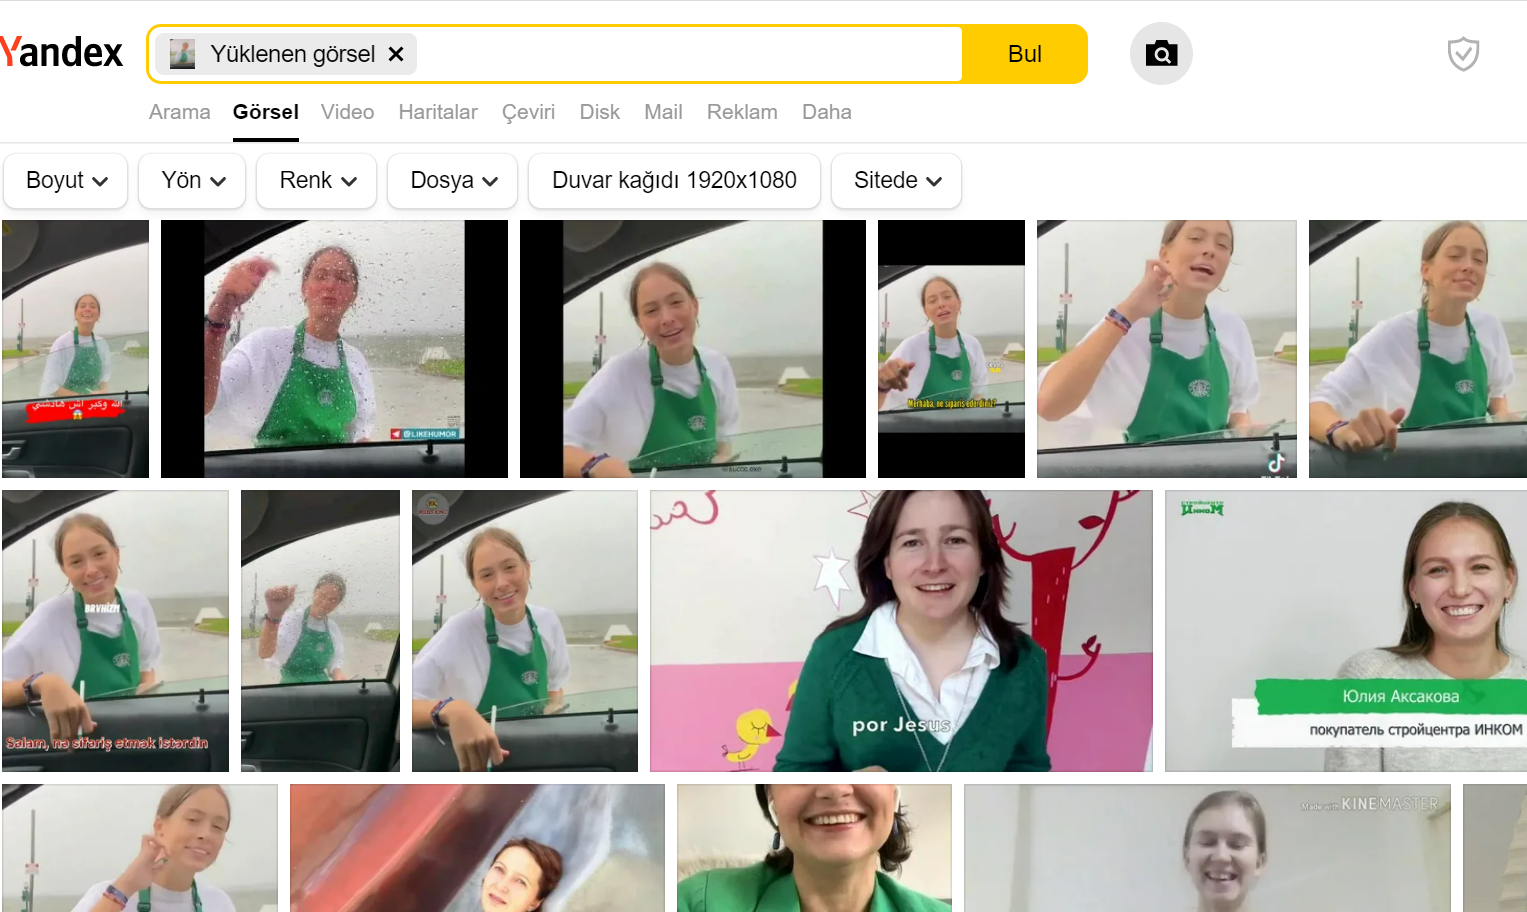
Task: Remove the uploaded image chip with X
Action: (x=396, y=54)
